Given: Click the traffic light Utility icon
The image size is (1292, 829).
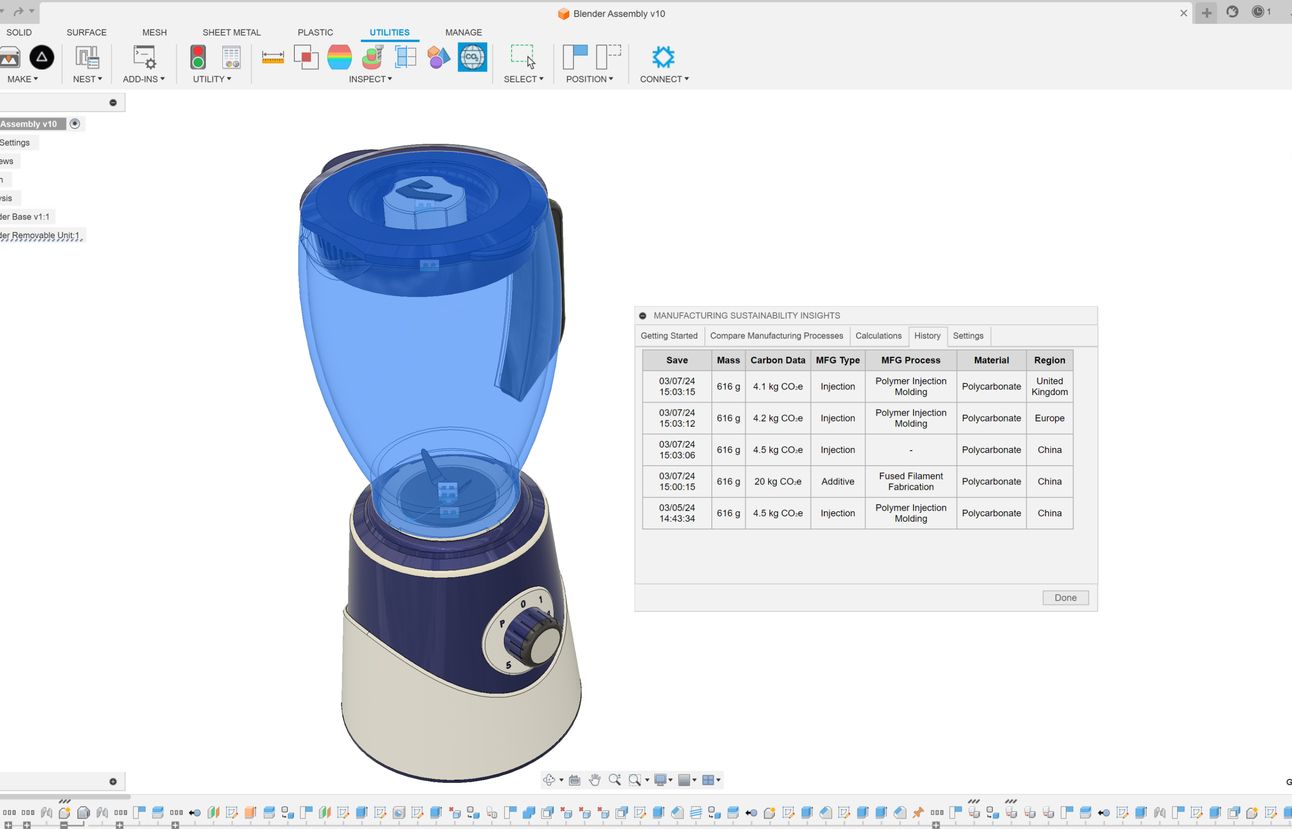Looking at the screenshot, I should (198, 57).
